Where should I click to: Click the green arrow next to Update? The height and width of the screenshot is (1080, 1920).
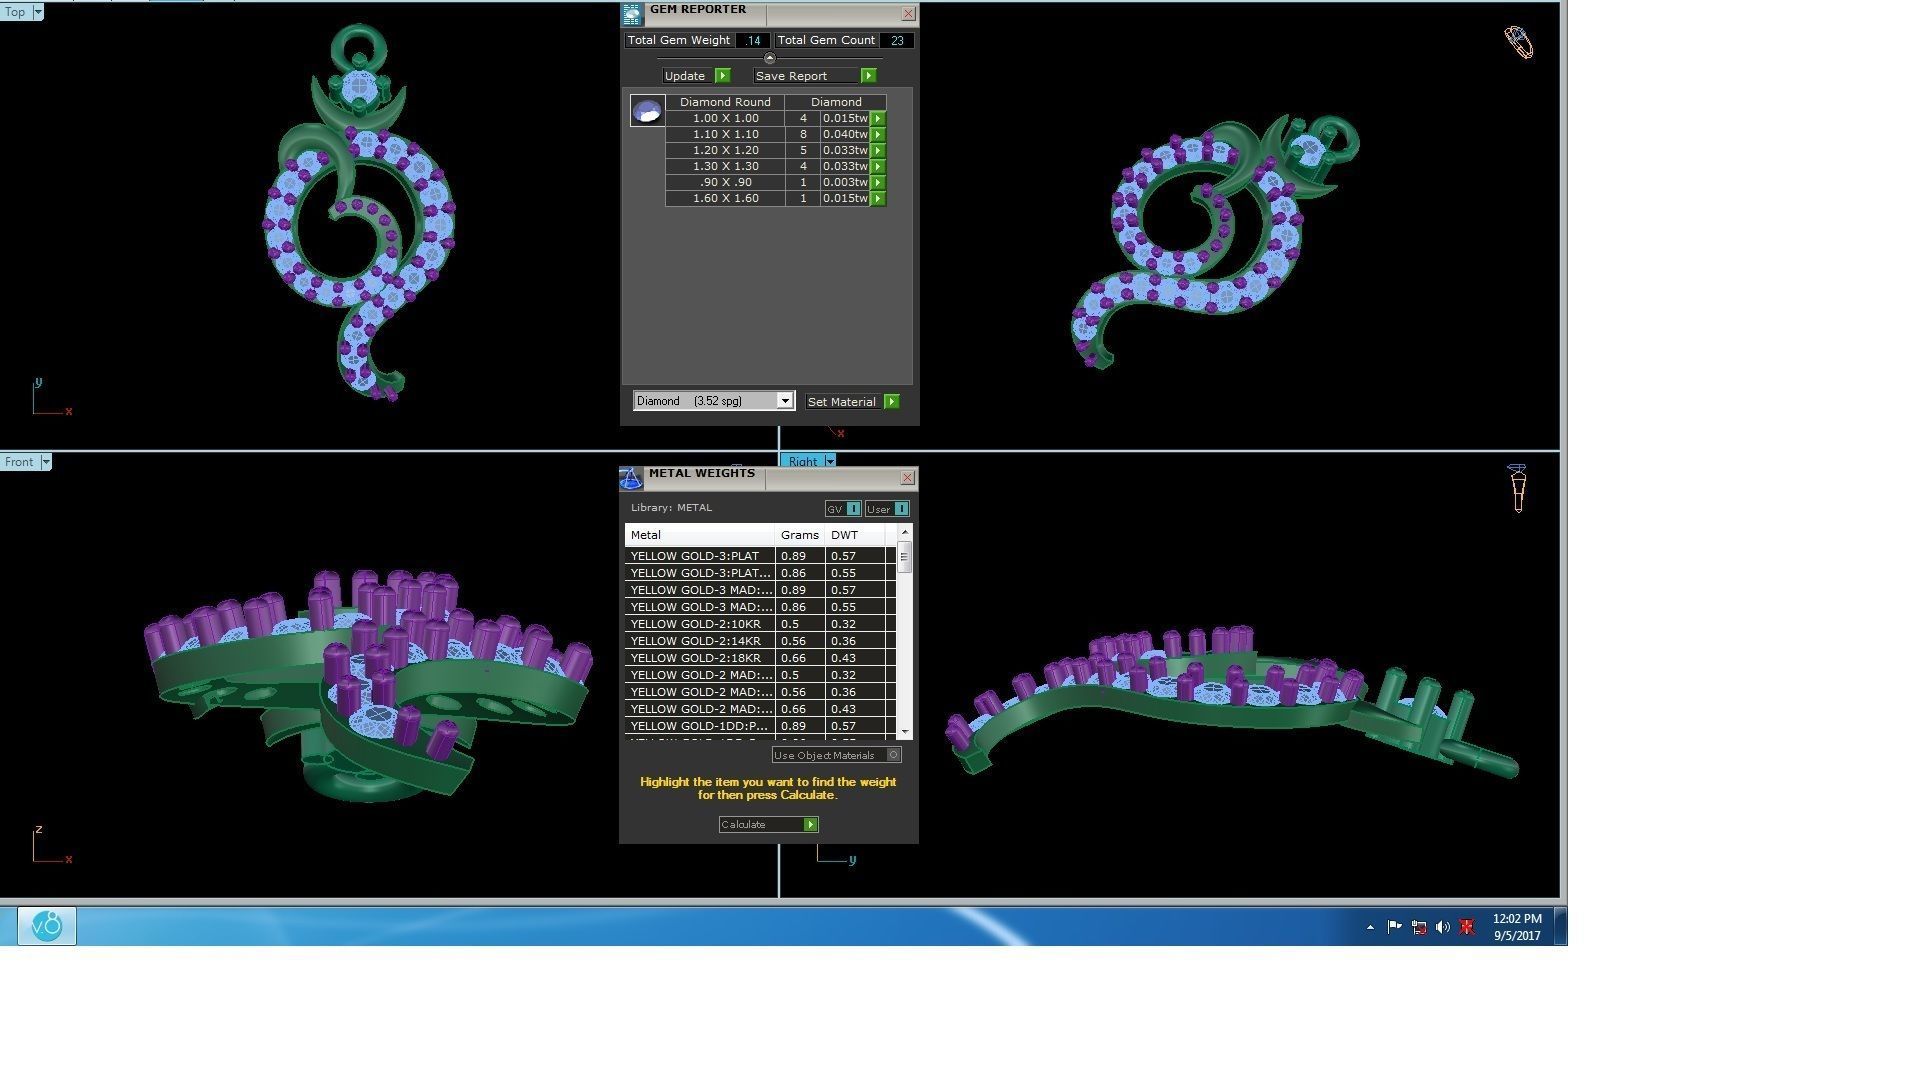[722, 76]
